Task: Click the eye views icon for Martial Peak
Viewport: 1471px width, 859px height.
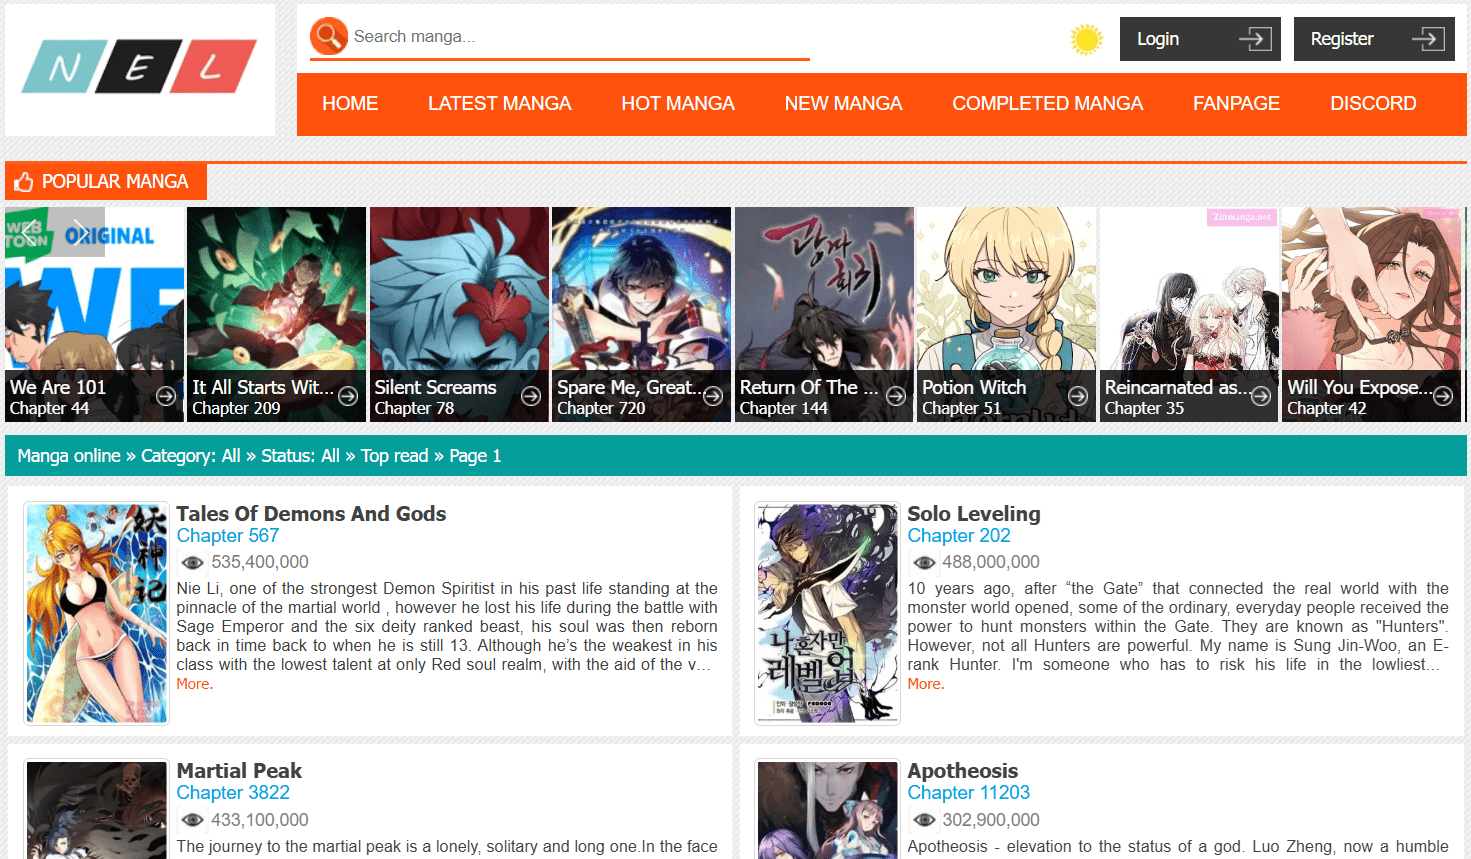Action: (x=193, y=820)
